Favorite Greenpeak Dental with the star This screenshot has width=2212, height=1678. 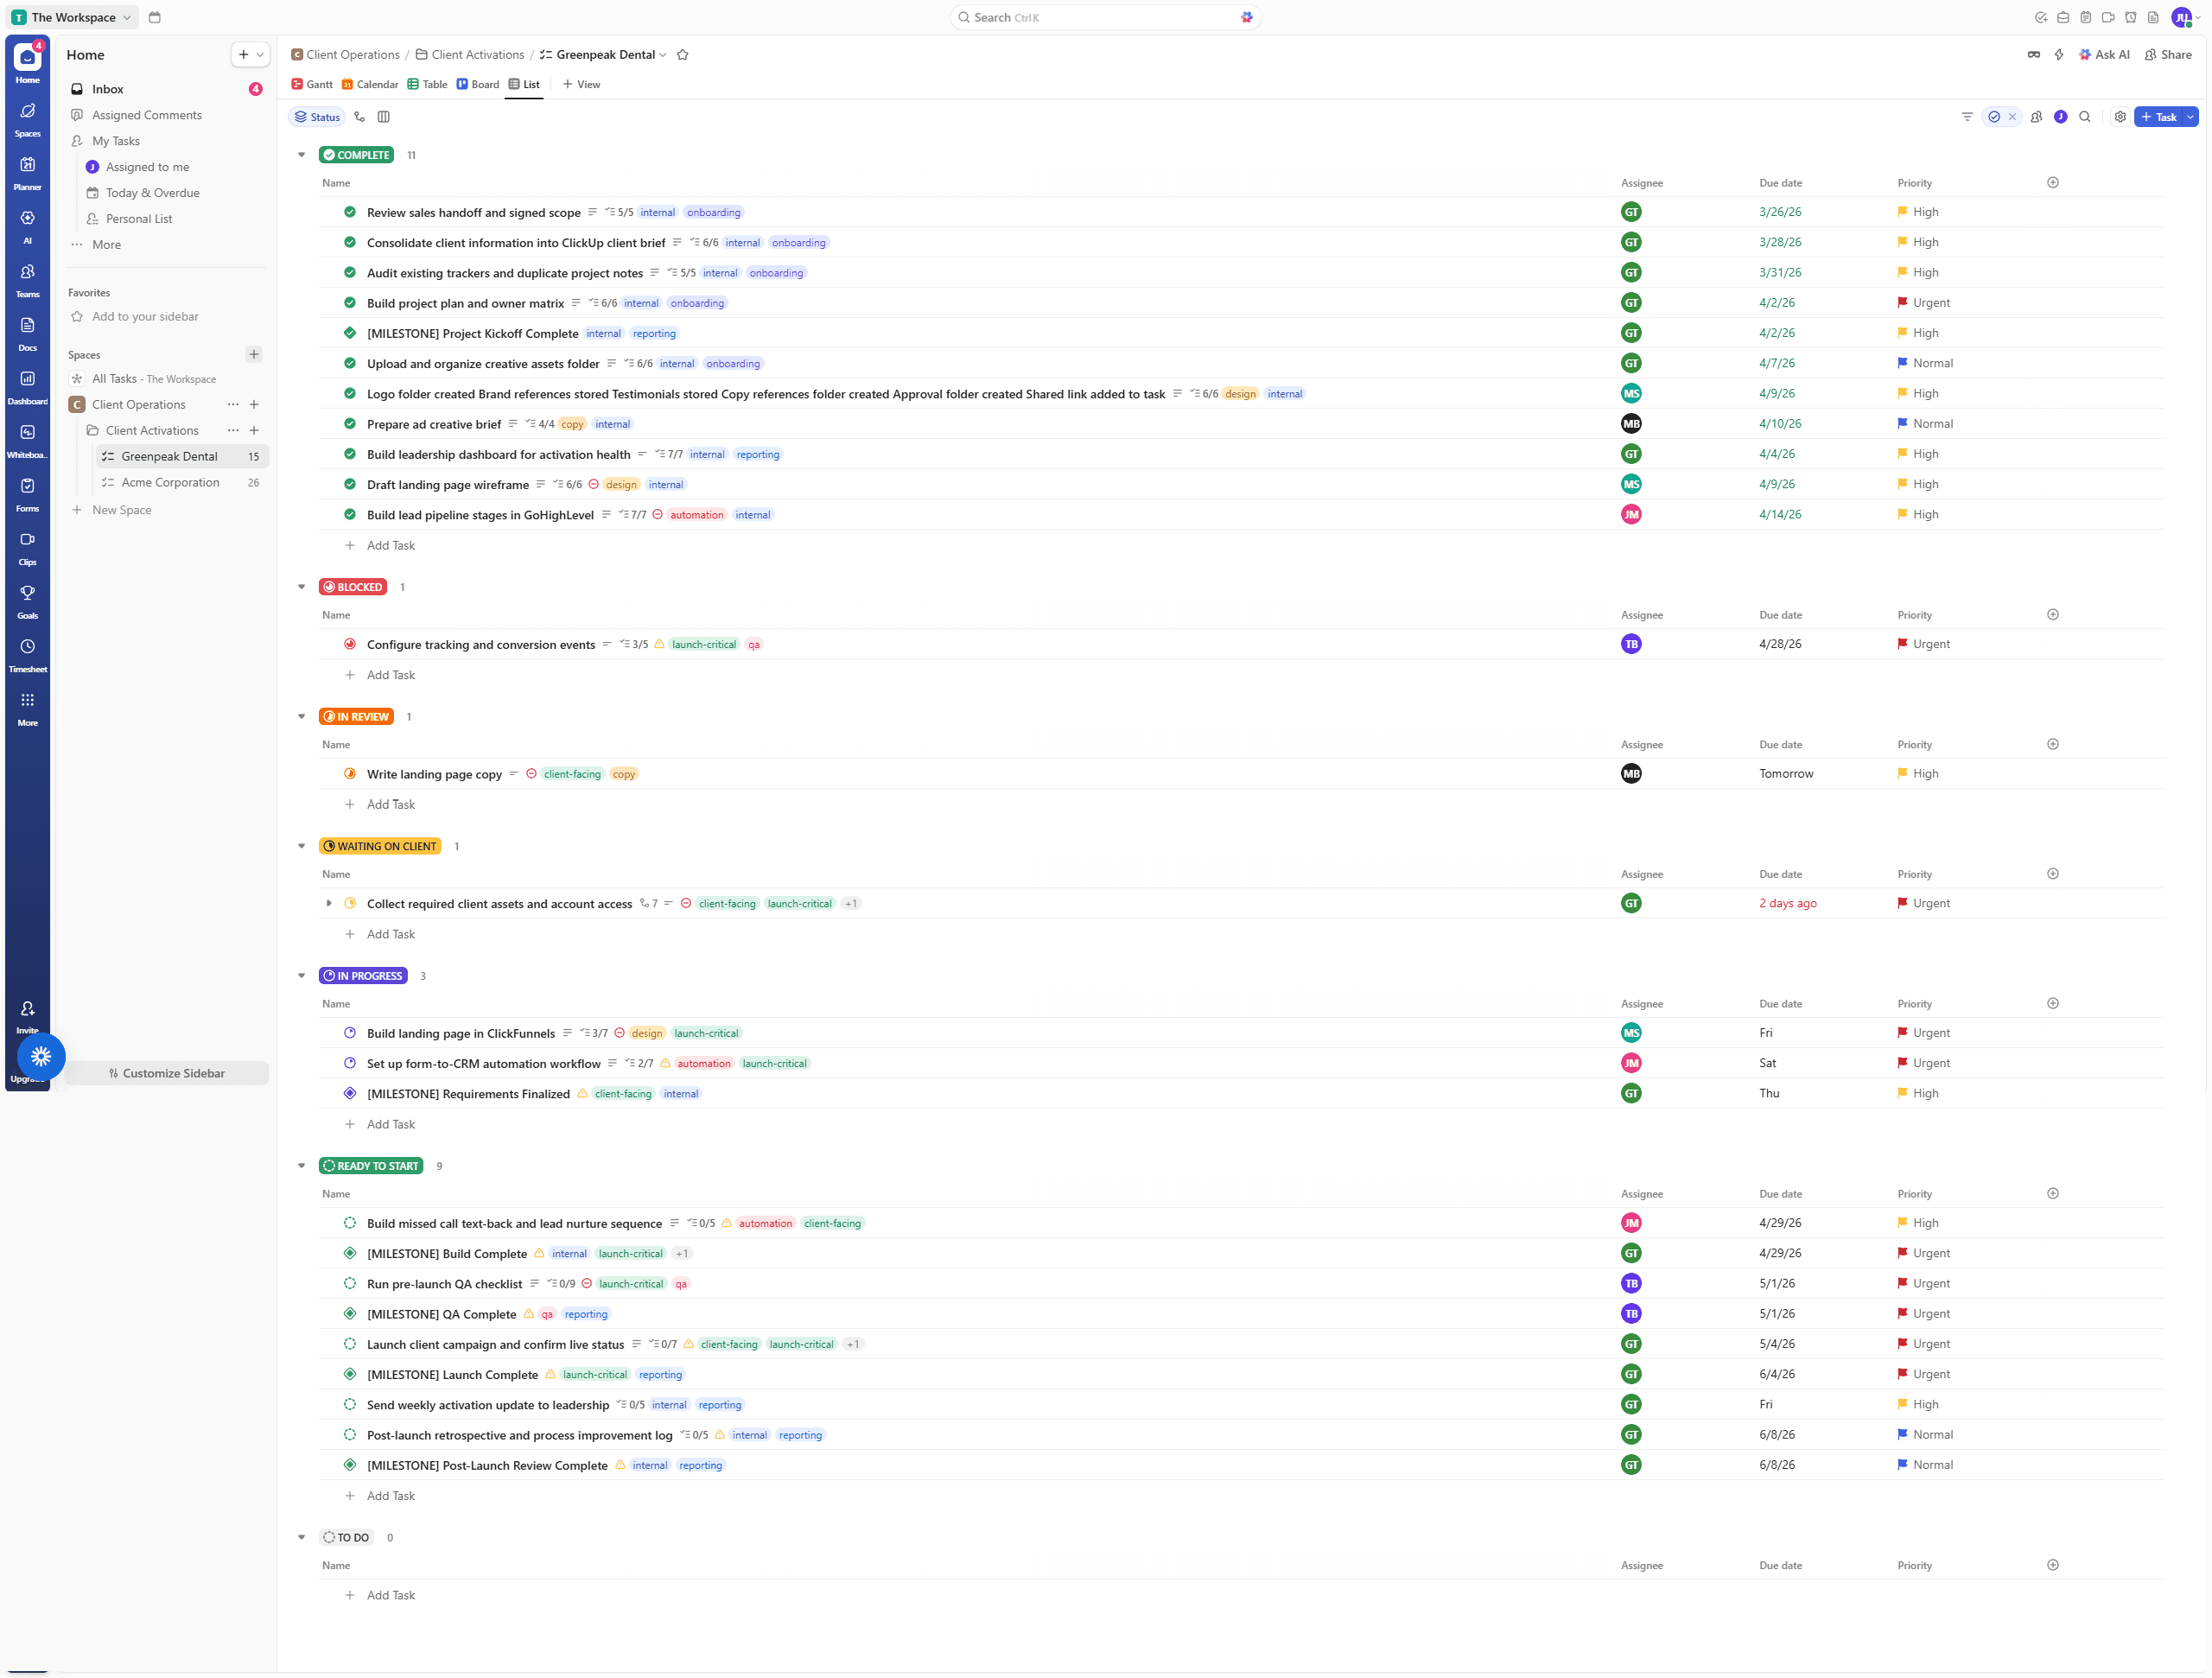(683, 55)
